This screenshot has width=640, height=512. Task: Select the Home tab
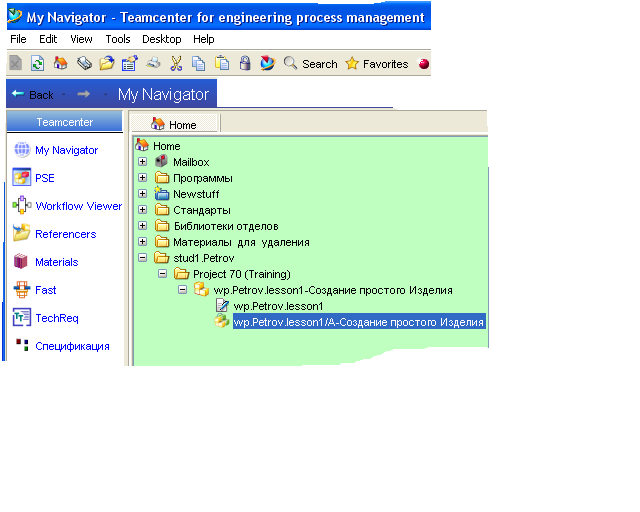click(174, 124)
